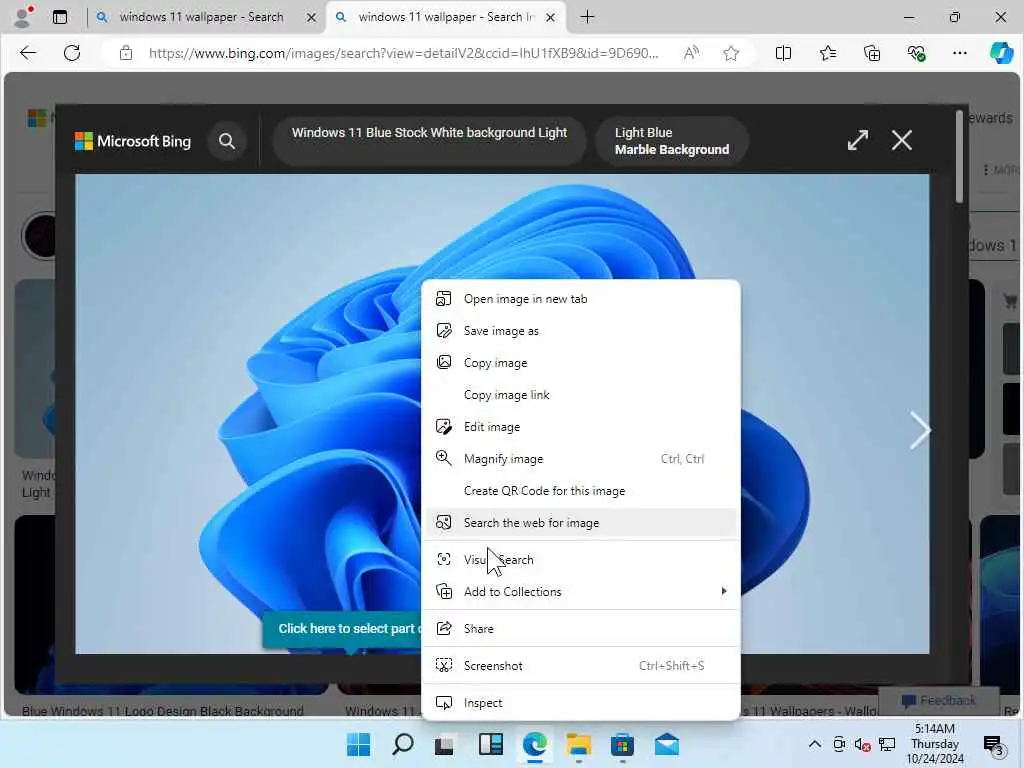Refresh the current page

[x=72, y=53]
